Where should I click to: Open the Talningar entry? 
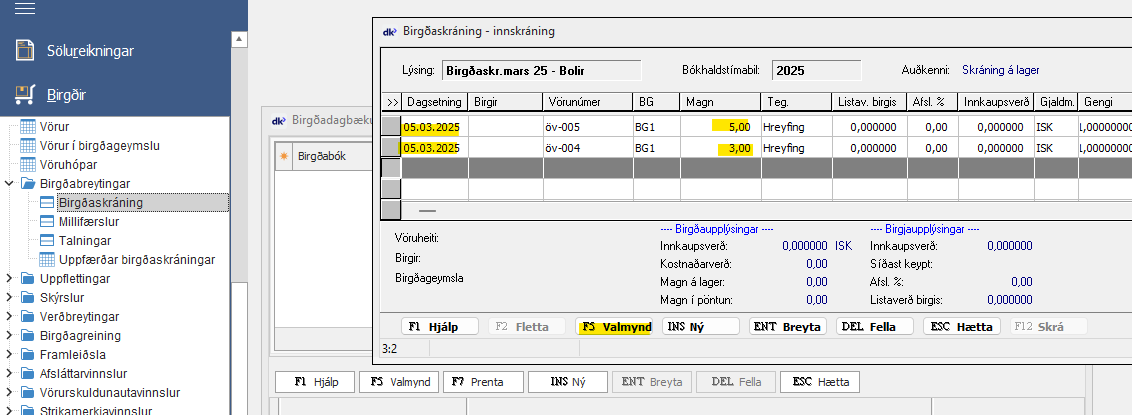point(84,241)
